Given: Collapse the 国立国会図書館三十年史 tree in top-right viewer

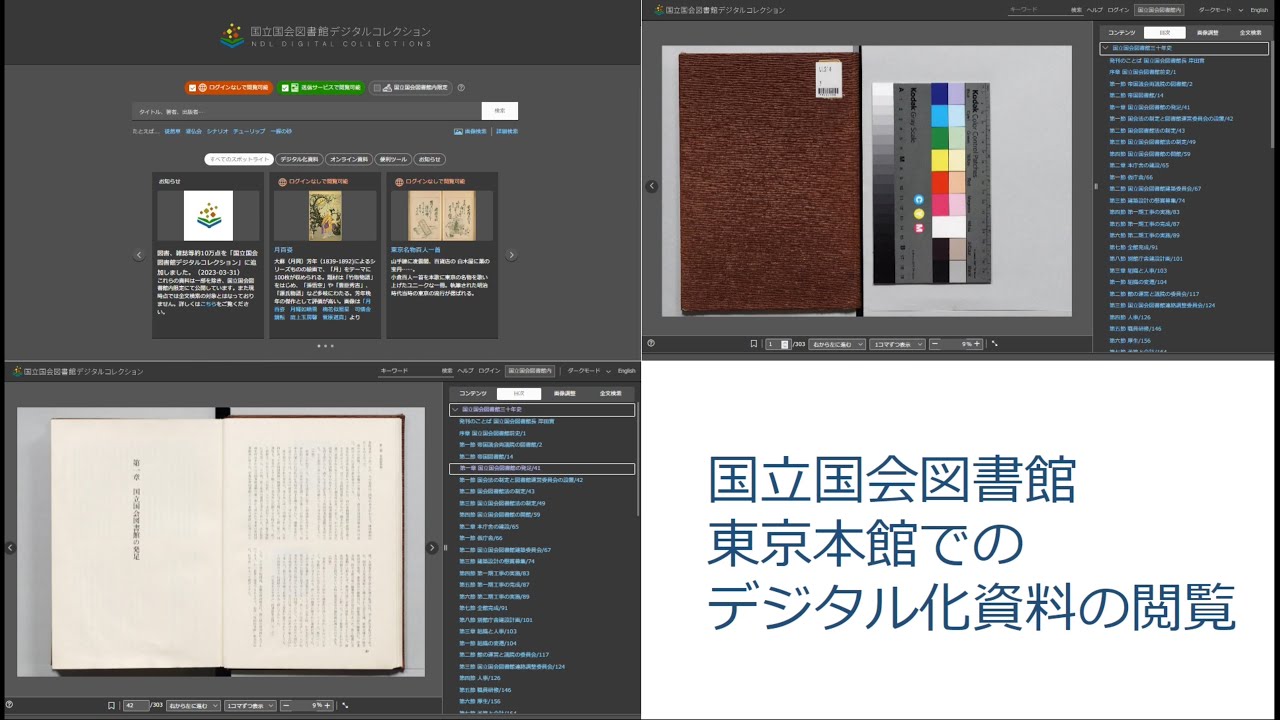Looking at the screenshot, I should (1105, 48).
